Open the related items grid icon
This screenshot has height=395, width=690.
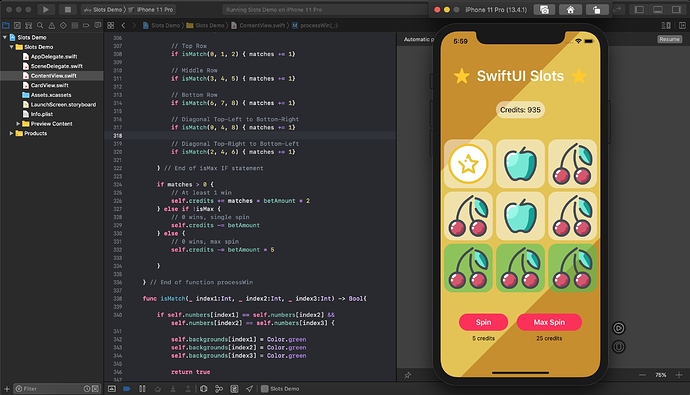tap(111, 26)
